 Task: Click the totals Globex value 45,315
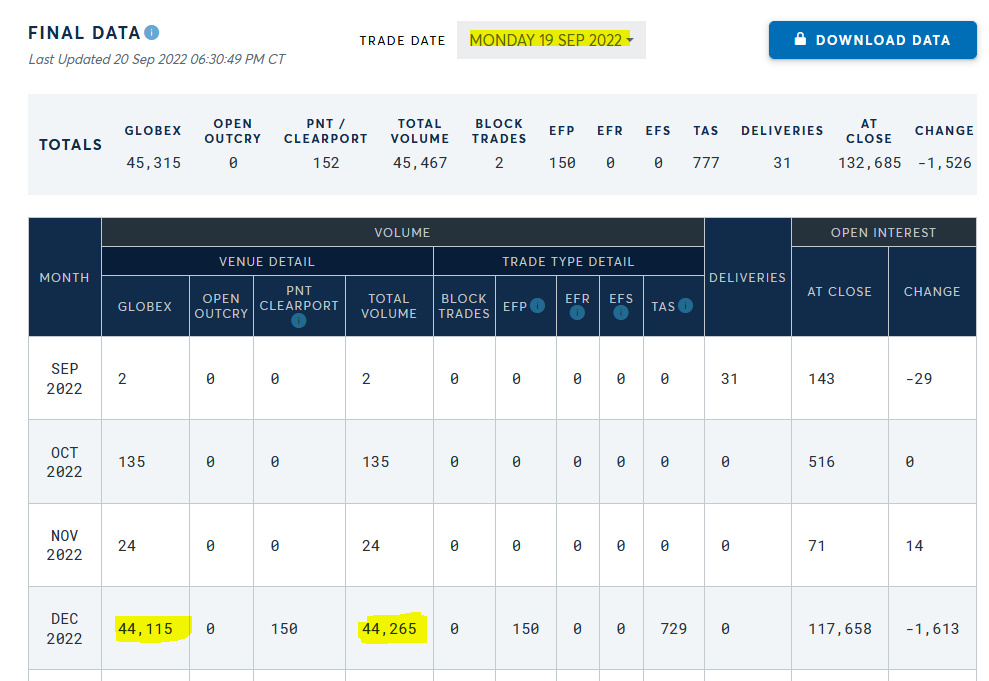(153, 163)
